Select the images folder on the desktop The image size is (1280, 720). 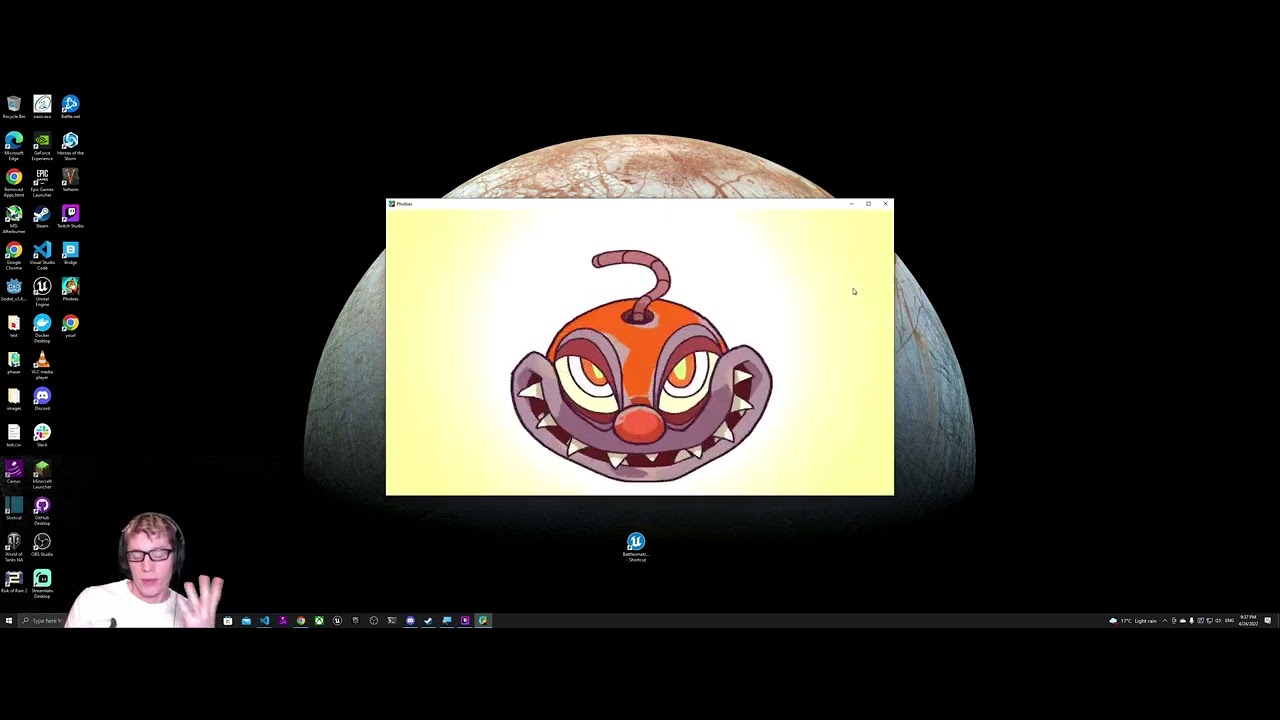pos(14,400)
